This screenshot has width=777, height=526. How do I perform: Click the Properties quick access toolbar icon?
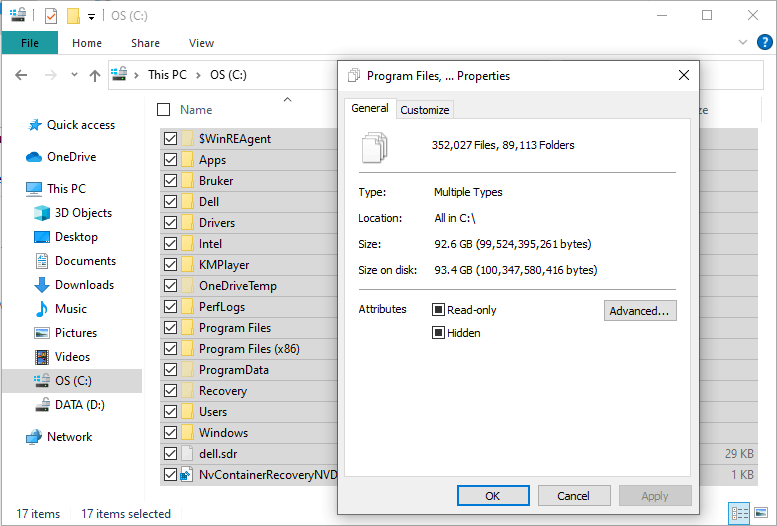tap(51, 16)
